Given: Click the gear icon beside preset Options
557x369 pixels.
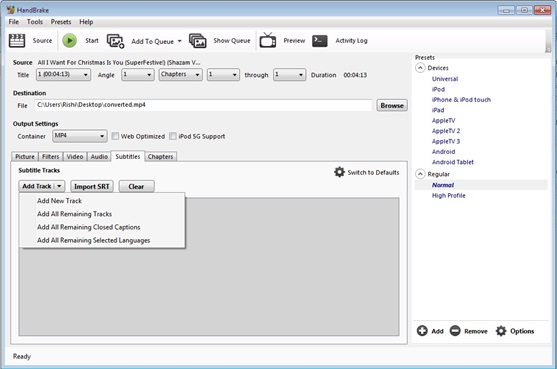Looking at the screenshot, I should (x=501, y=331).
